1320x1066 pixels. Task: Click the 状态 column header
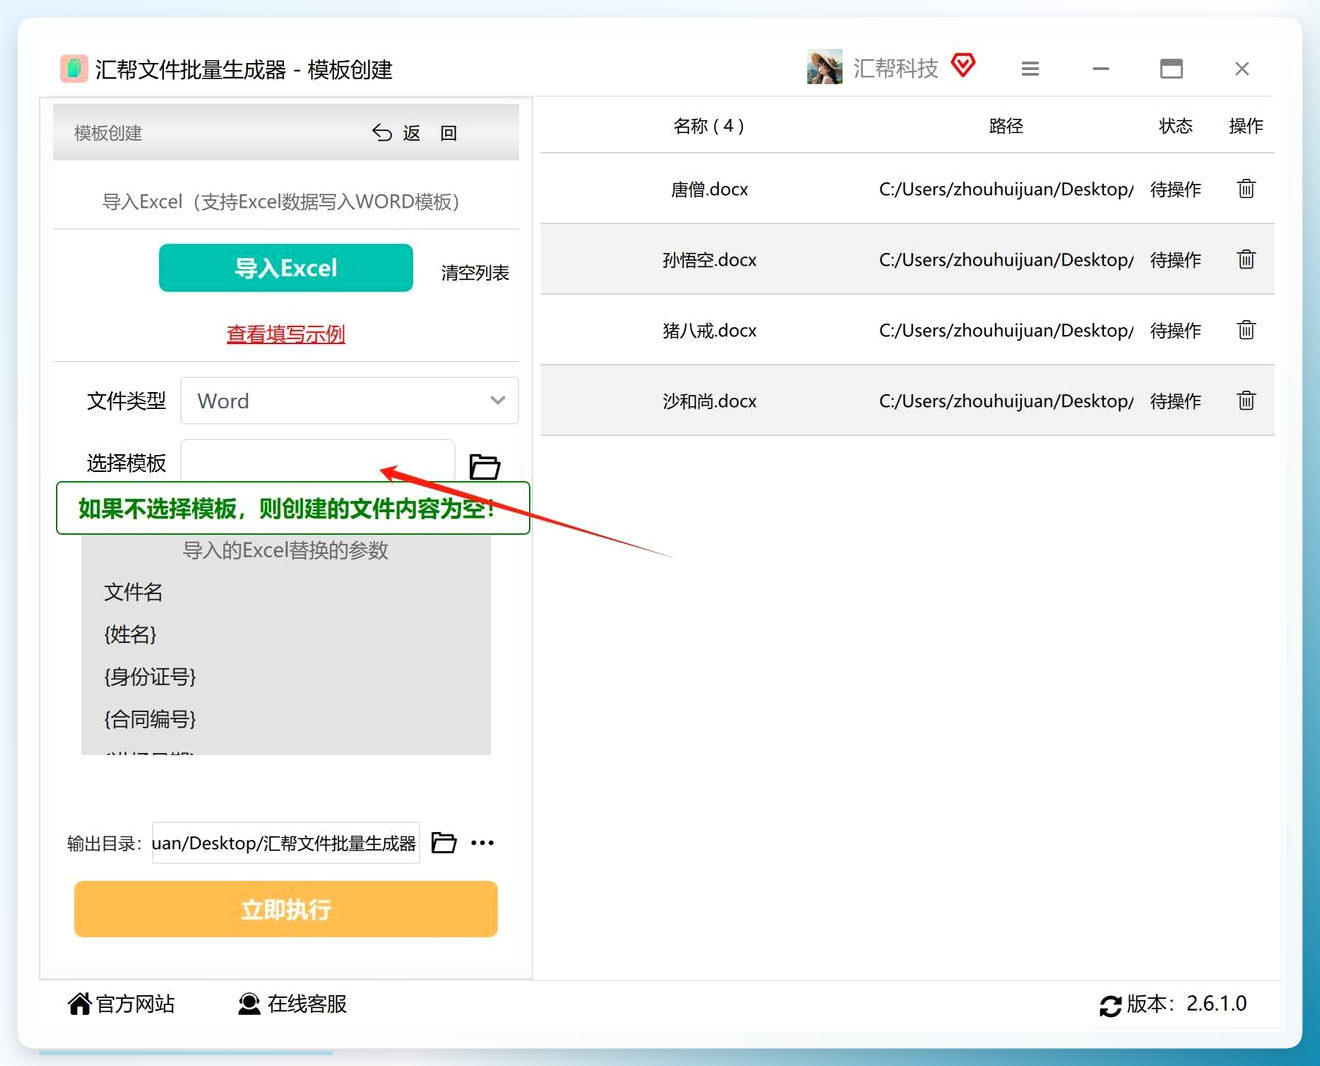coord(1176,126)
